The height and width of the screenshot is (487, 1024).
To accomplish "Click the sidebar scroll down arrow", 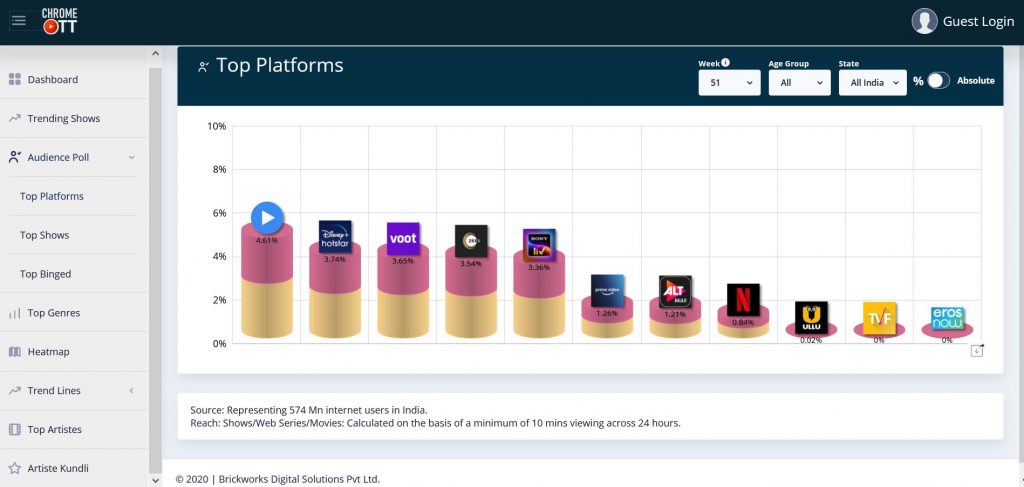I will coord(155,480).
